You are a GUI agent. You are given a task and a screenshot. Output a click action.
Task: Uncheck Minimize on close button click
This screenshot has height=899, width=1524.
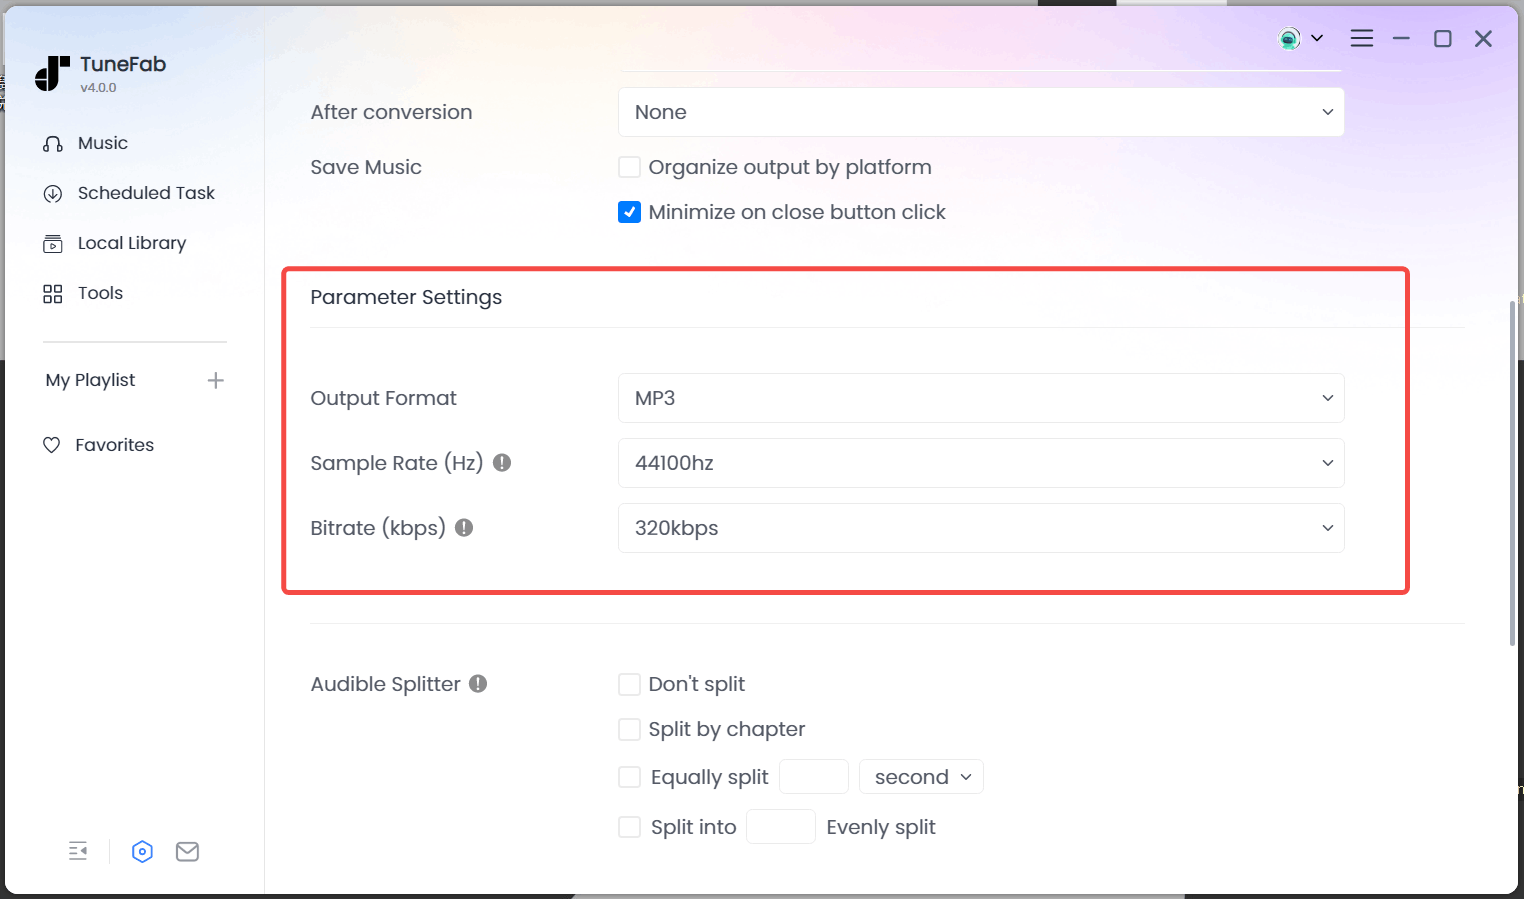[x=629, y=212]
